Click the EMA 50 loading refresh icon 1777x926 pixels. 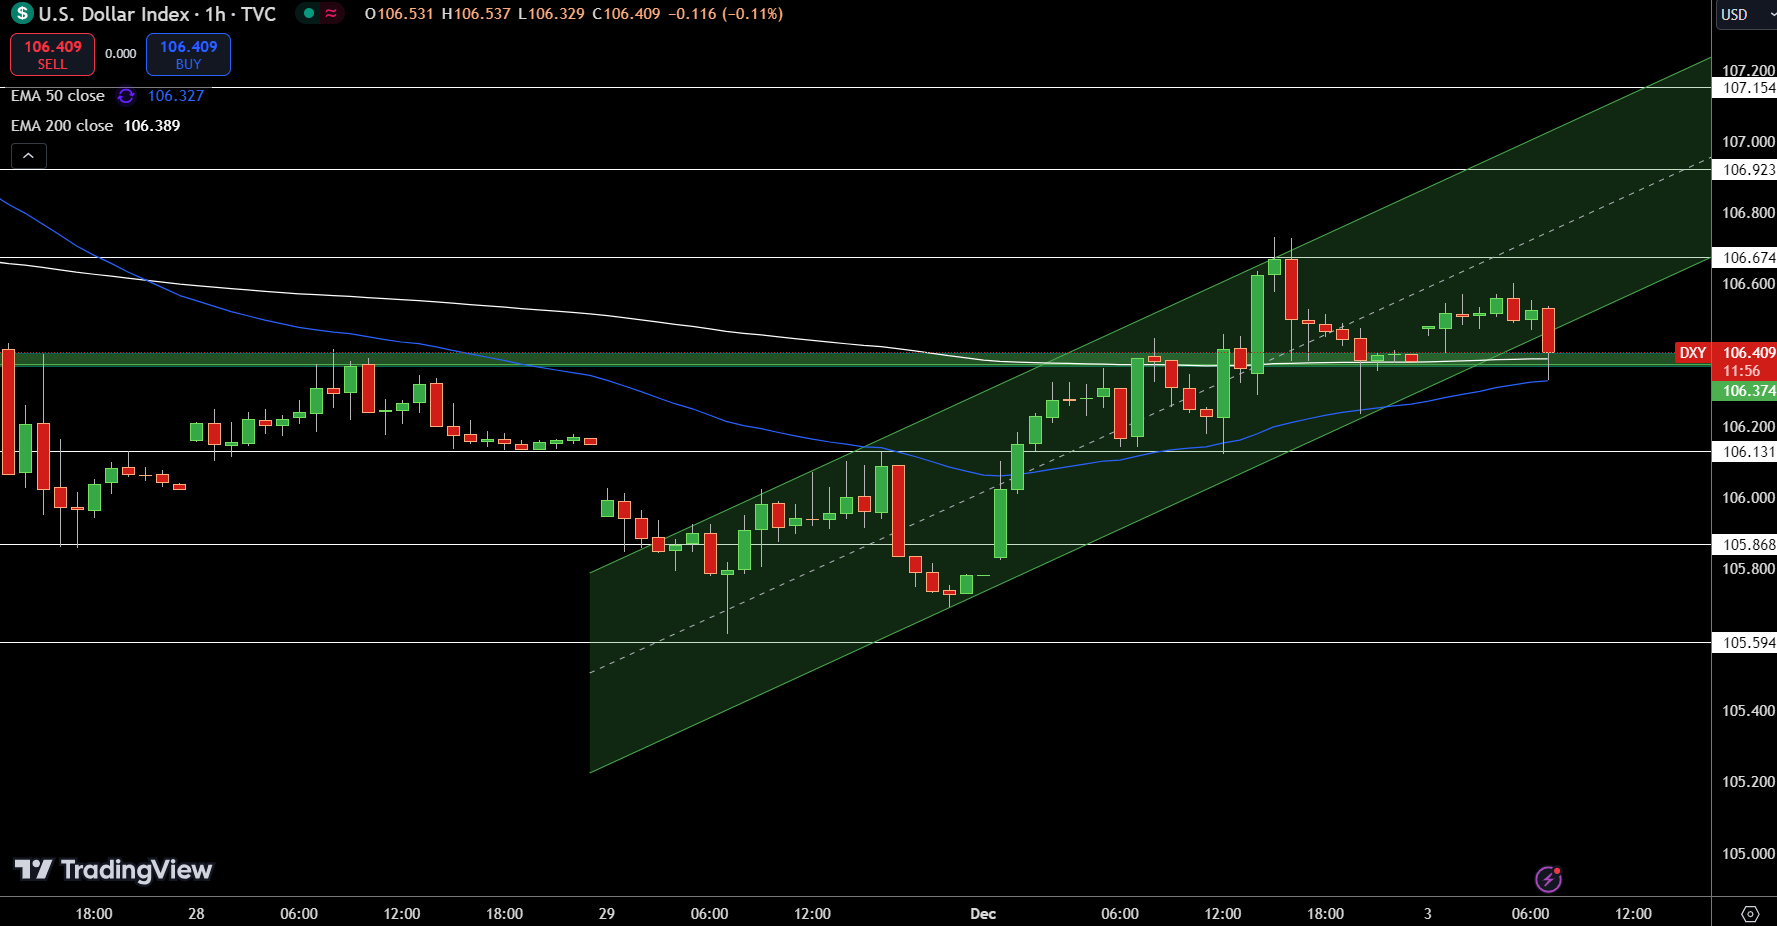point(126,96)
